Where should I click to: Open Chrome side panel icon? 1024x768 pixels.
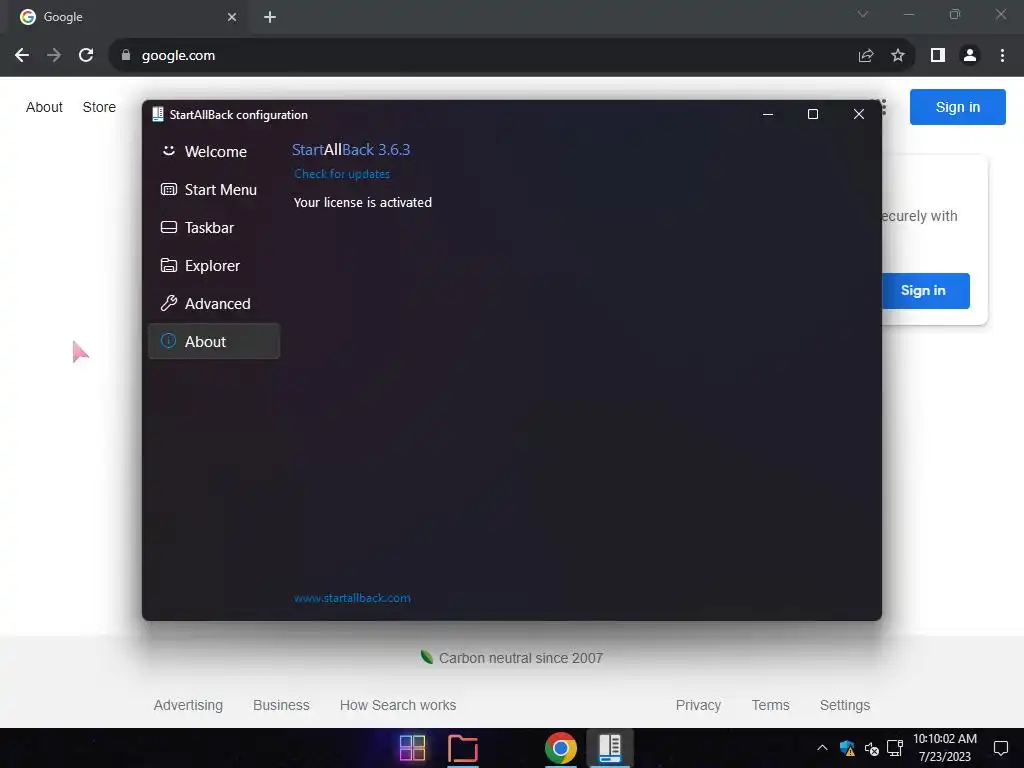[938, 56]
